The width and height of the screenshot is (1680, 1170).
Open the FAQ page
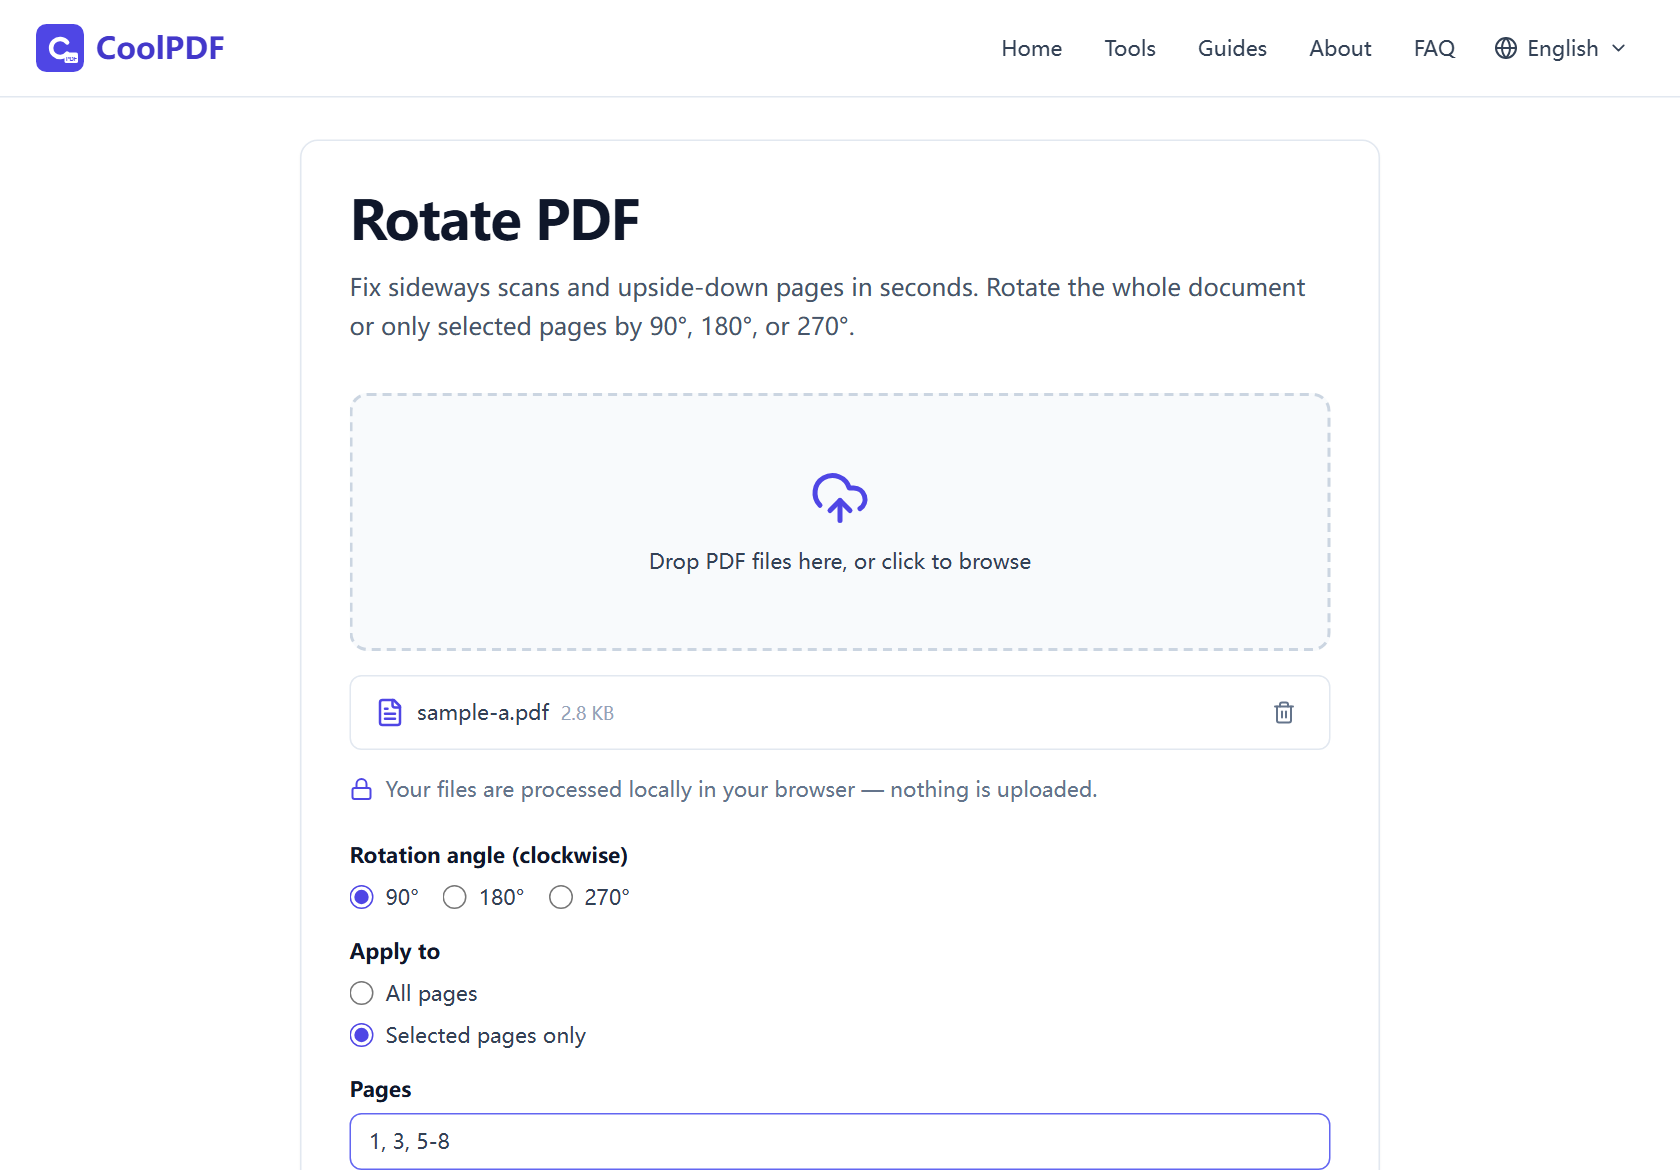pos(1434,48)
